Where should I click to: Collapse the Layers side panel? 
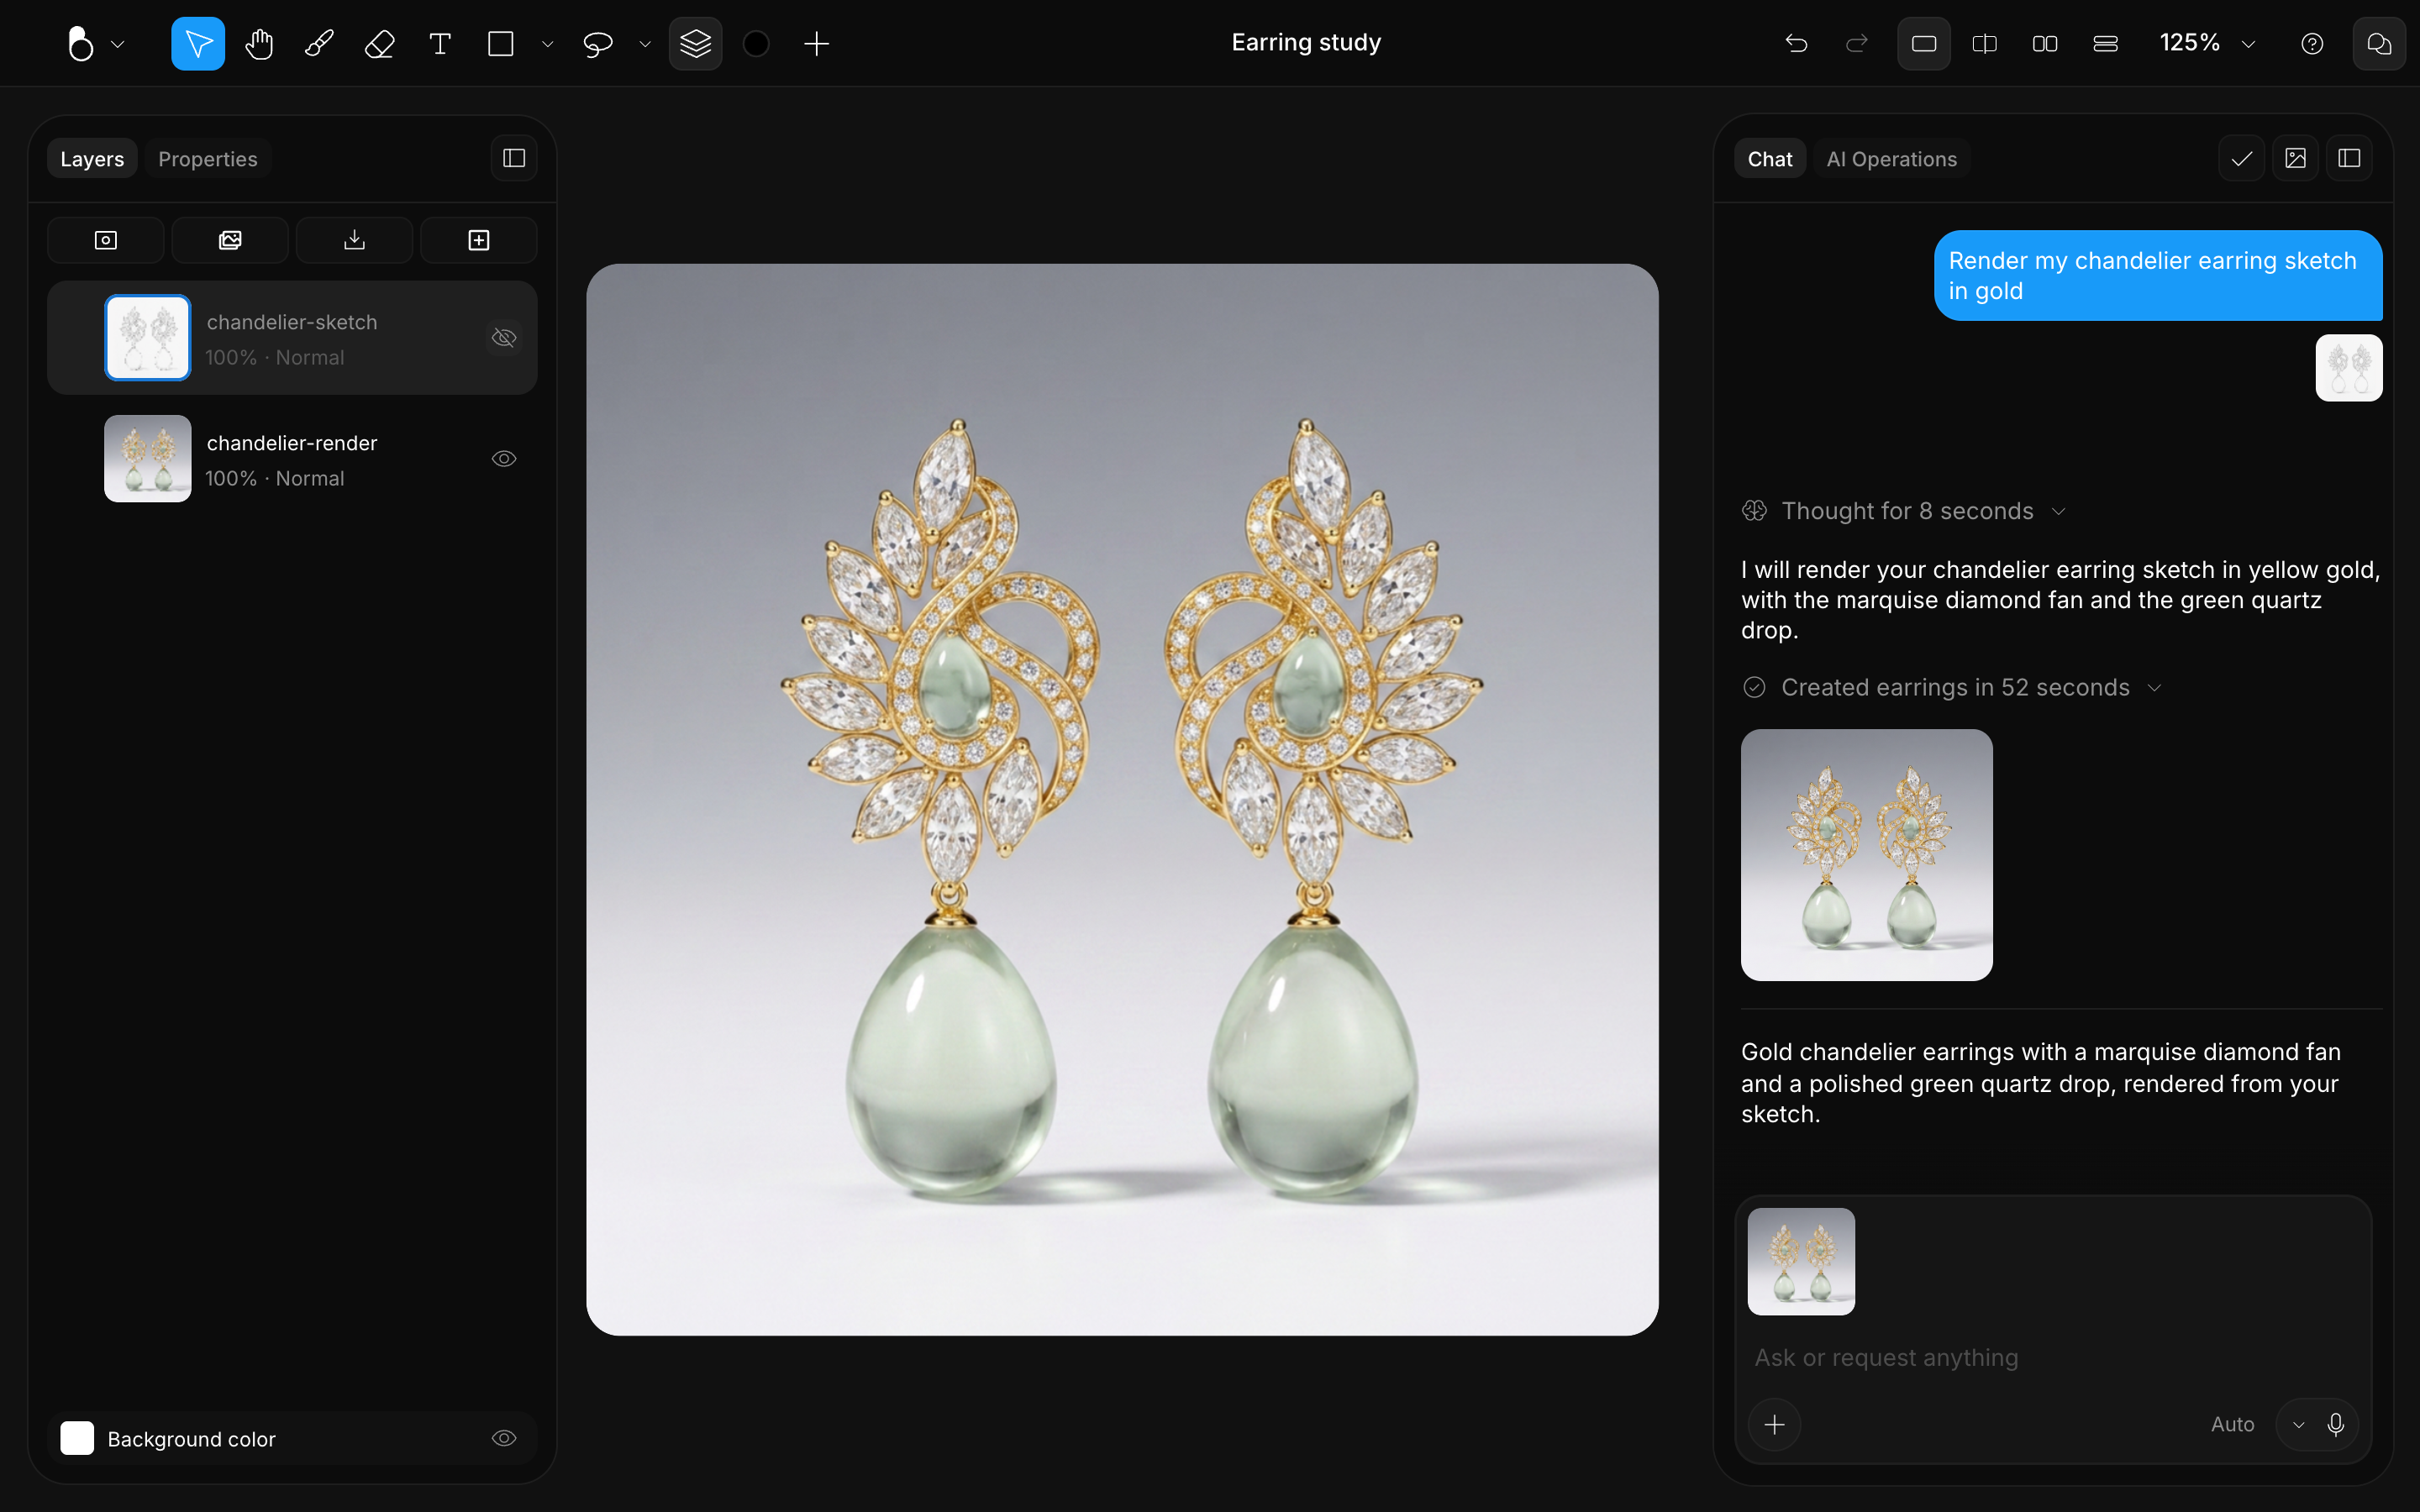tap(514, 158)
